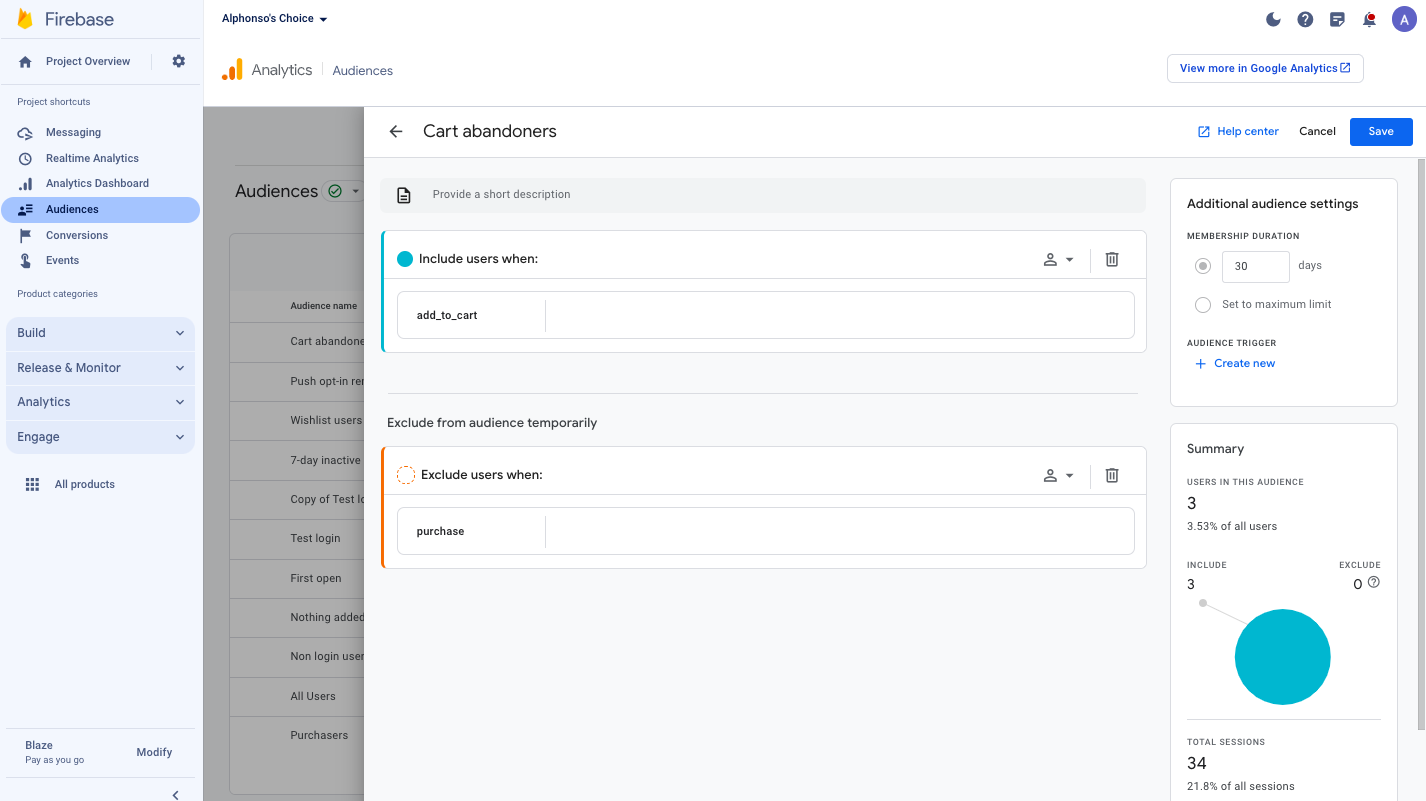Open scope dropdown in Exclude users group
Viewport: 1426px width, 801px height.
click(x=1058, y=475)
